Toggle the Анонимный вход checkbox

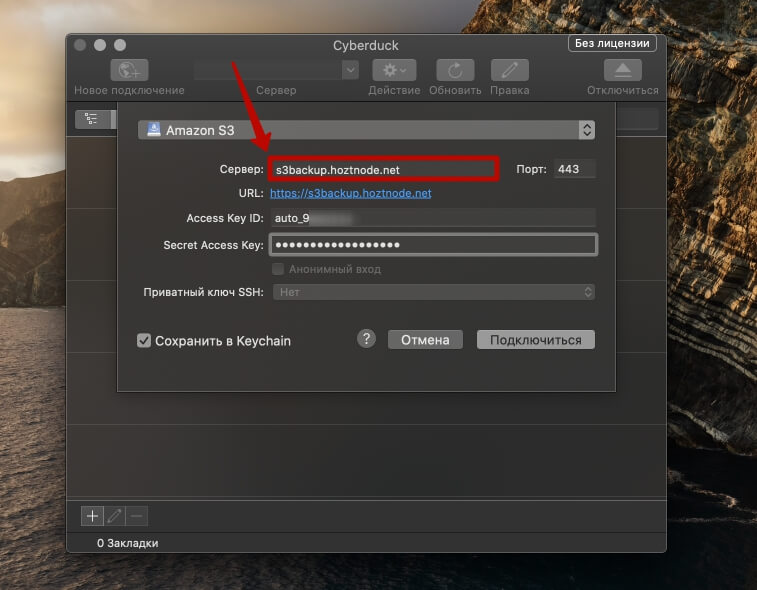pos(278,269)
